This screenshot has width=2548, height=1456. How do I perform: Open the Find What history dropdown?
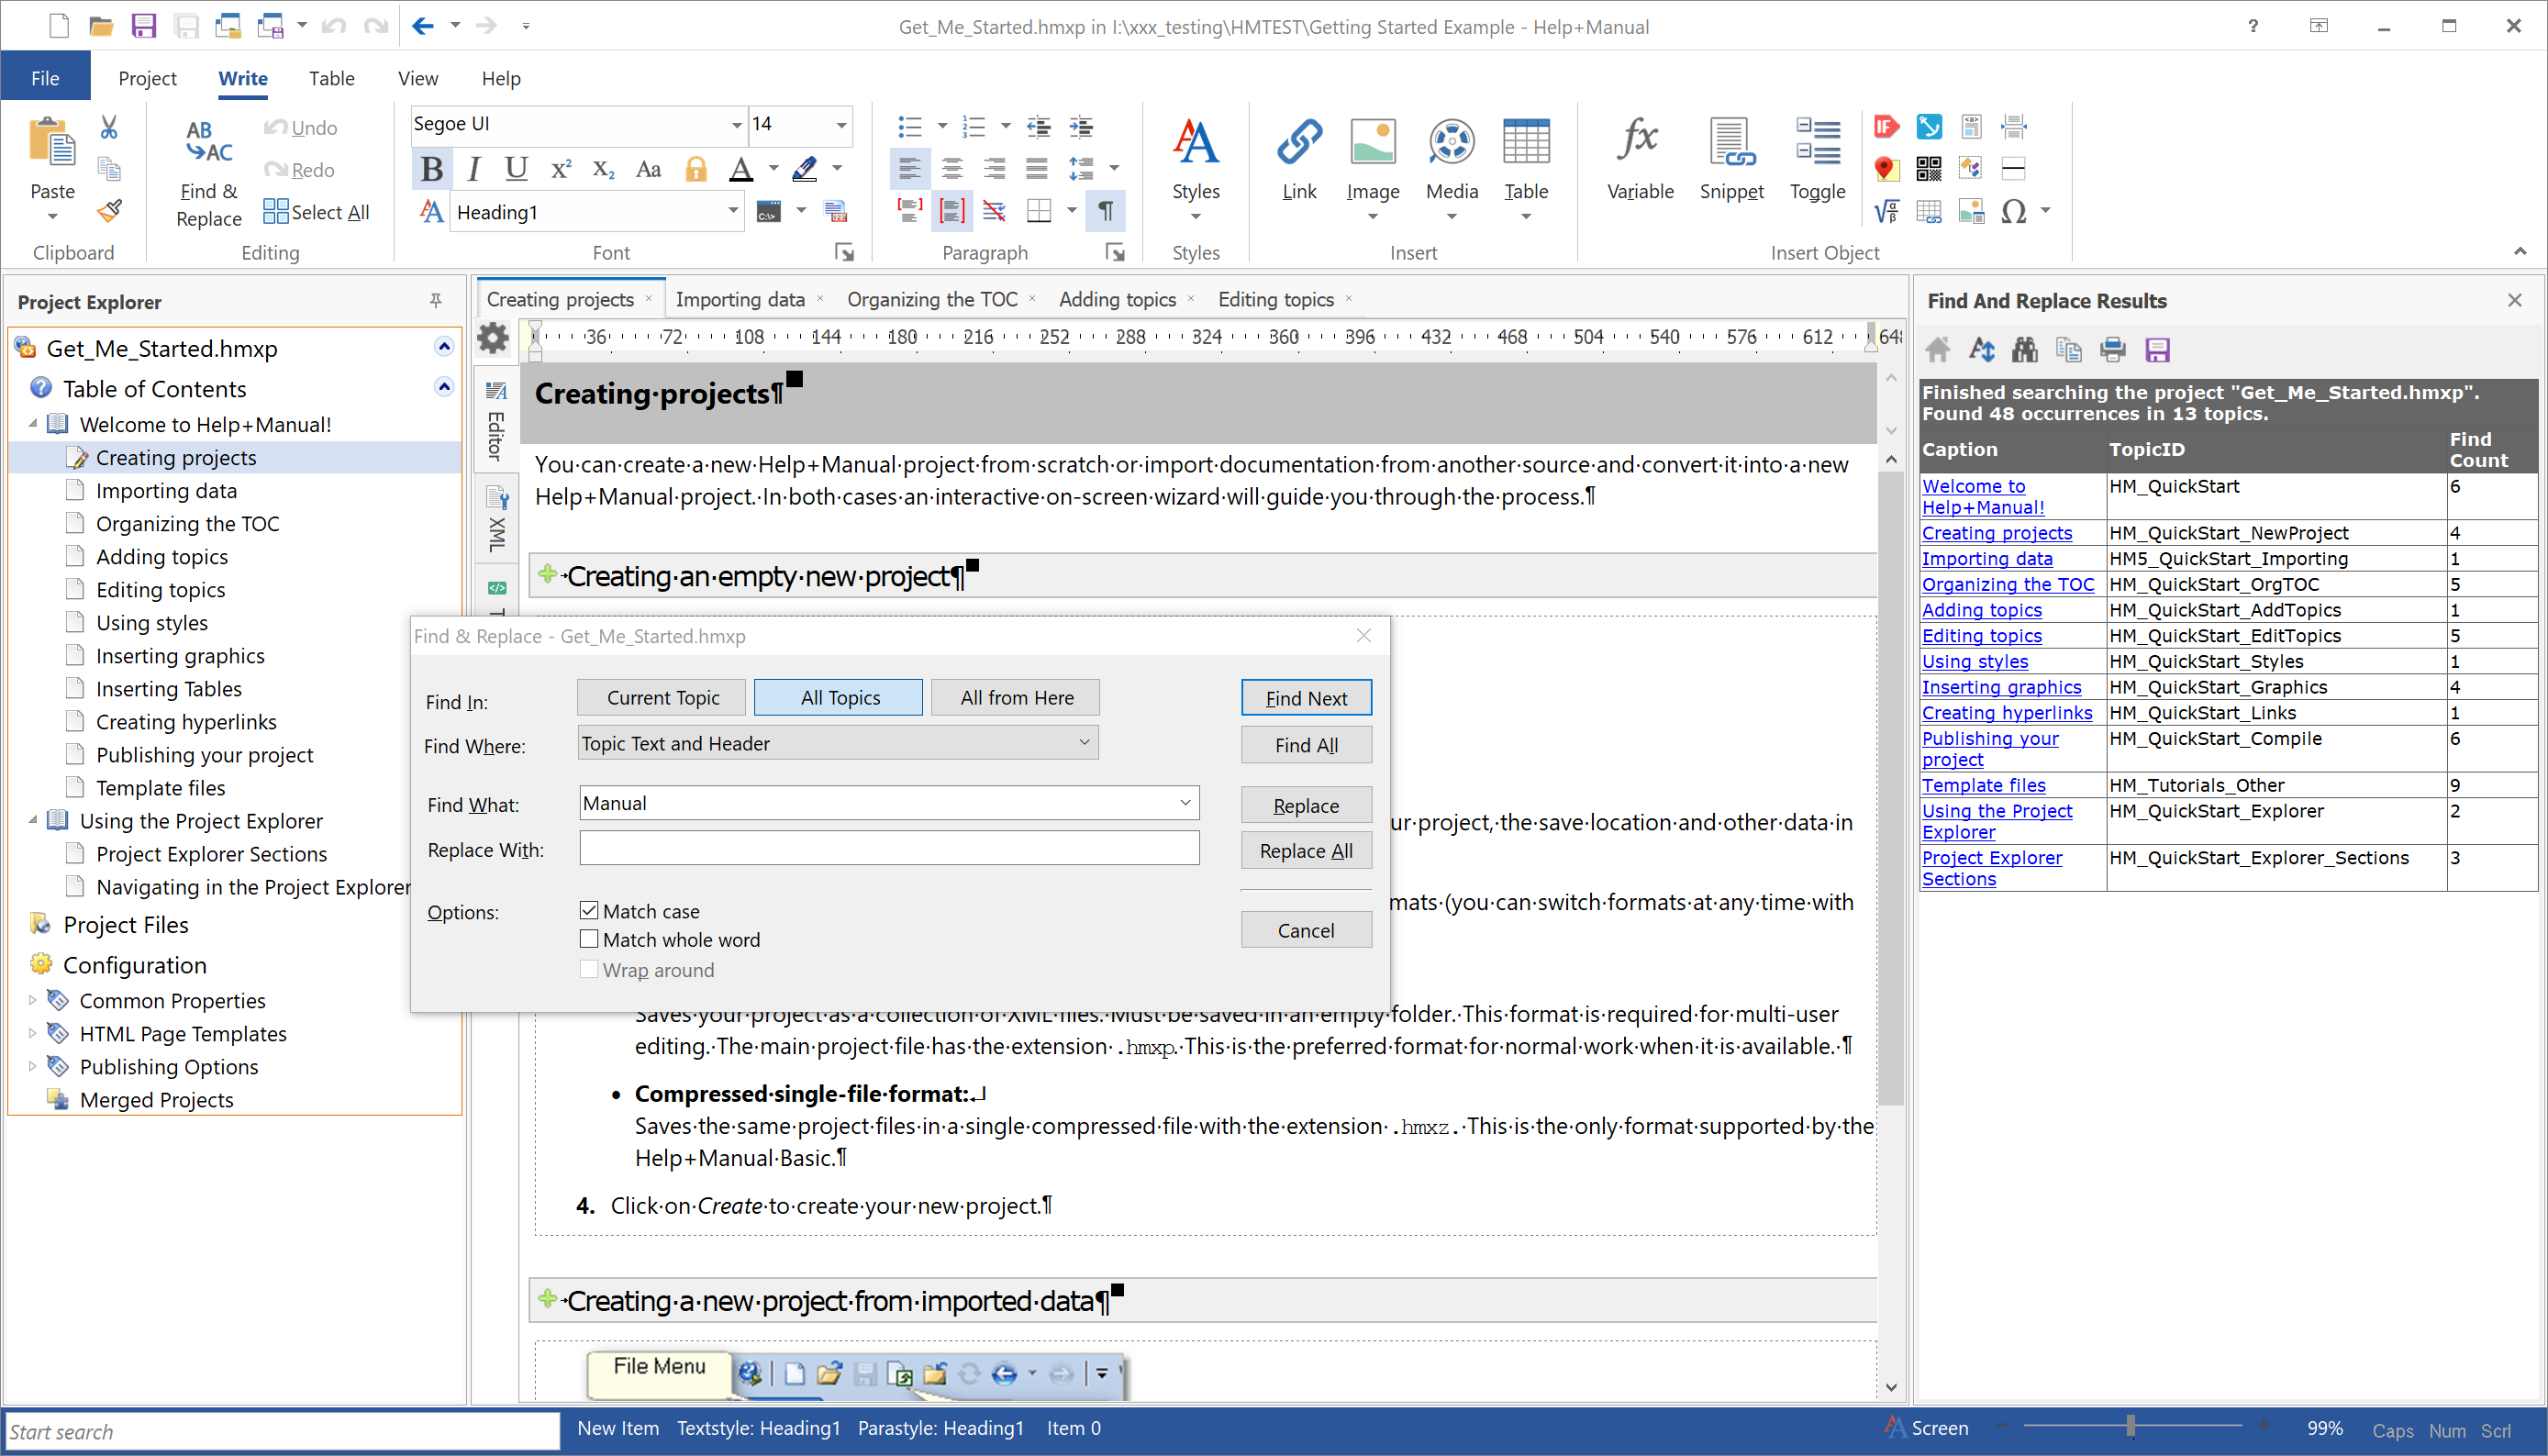point(1185,802)
